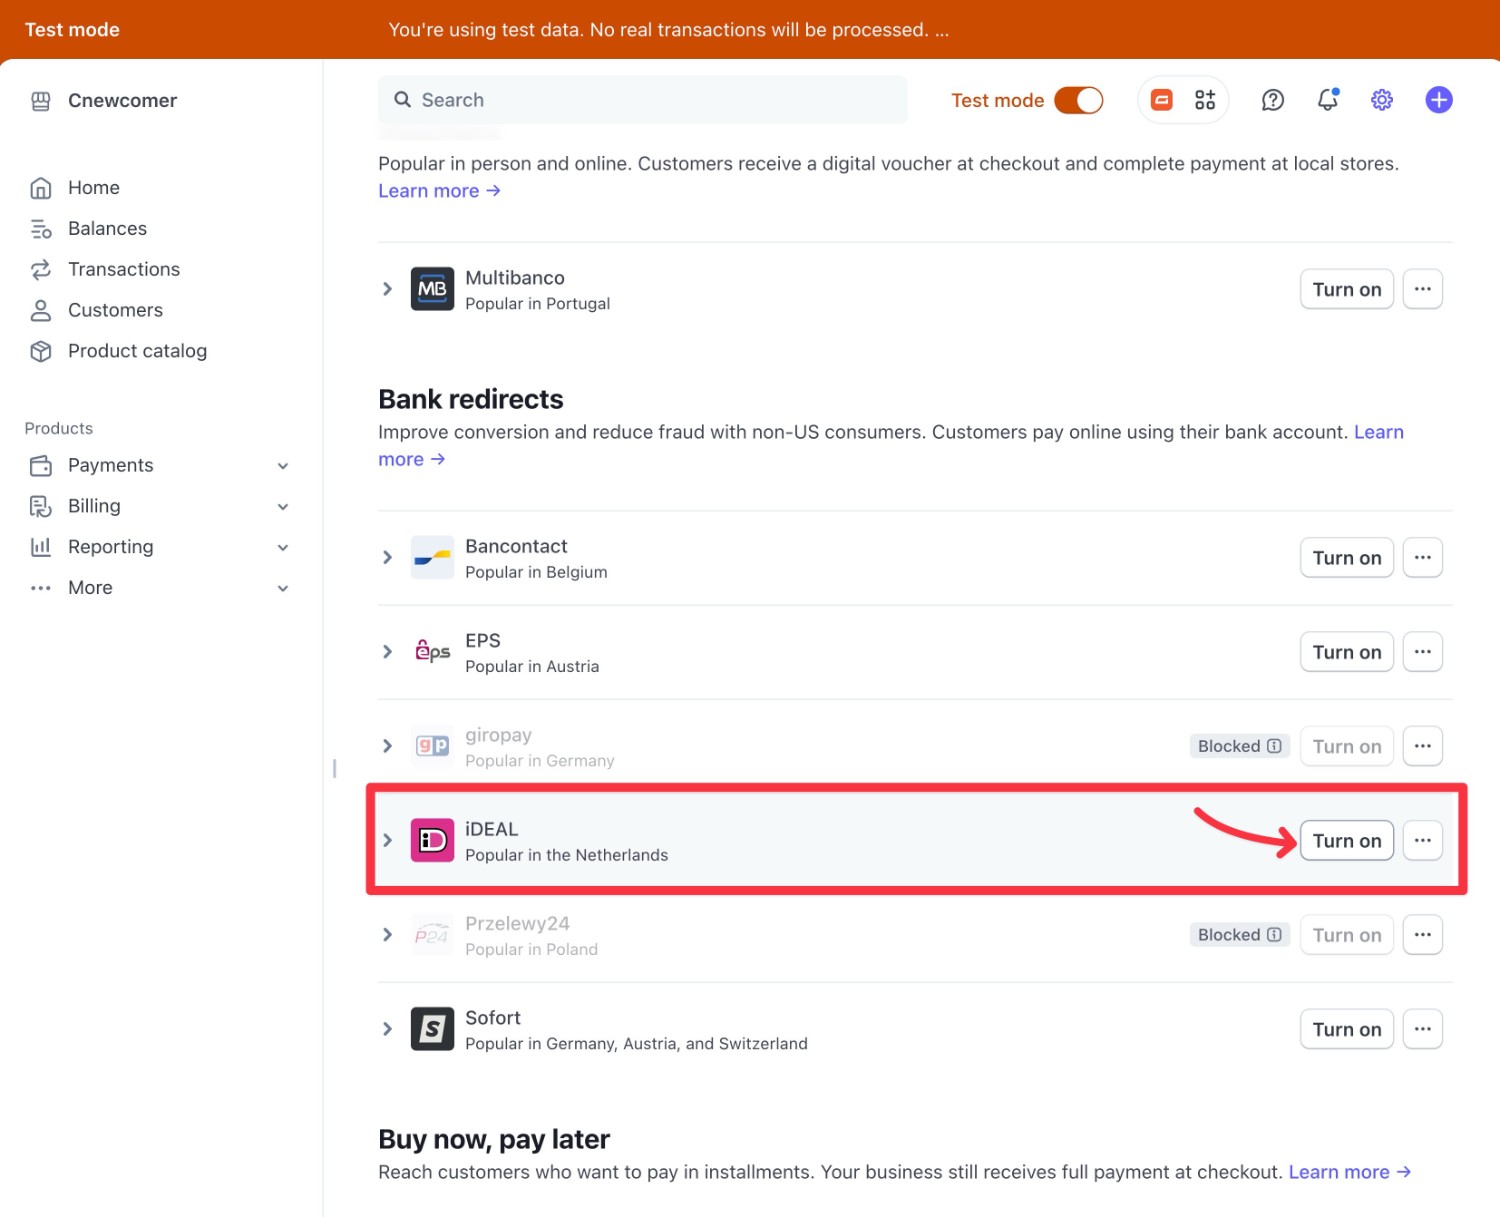Click the Multibanco MB logo

432,289
